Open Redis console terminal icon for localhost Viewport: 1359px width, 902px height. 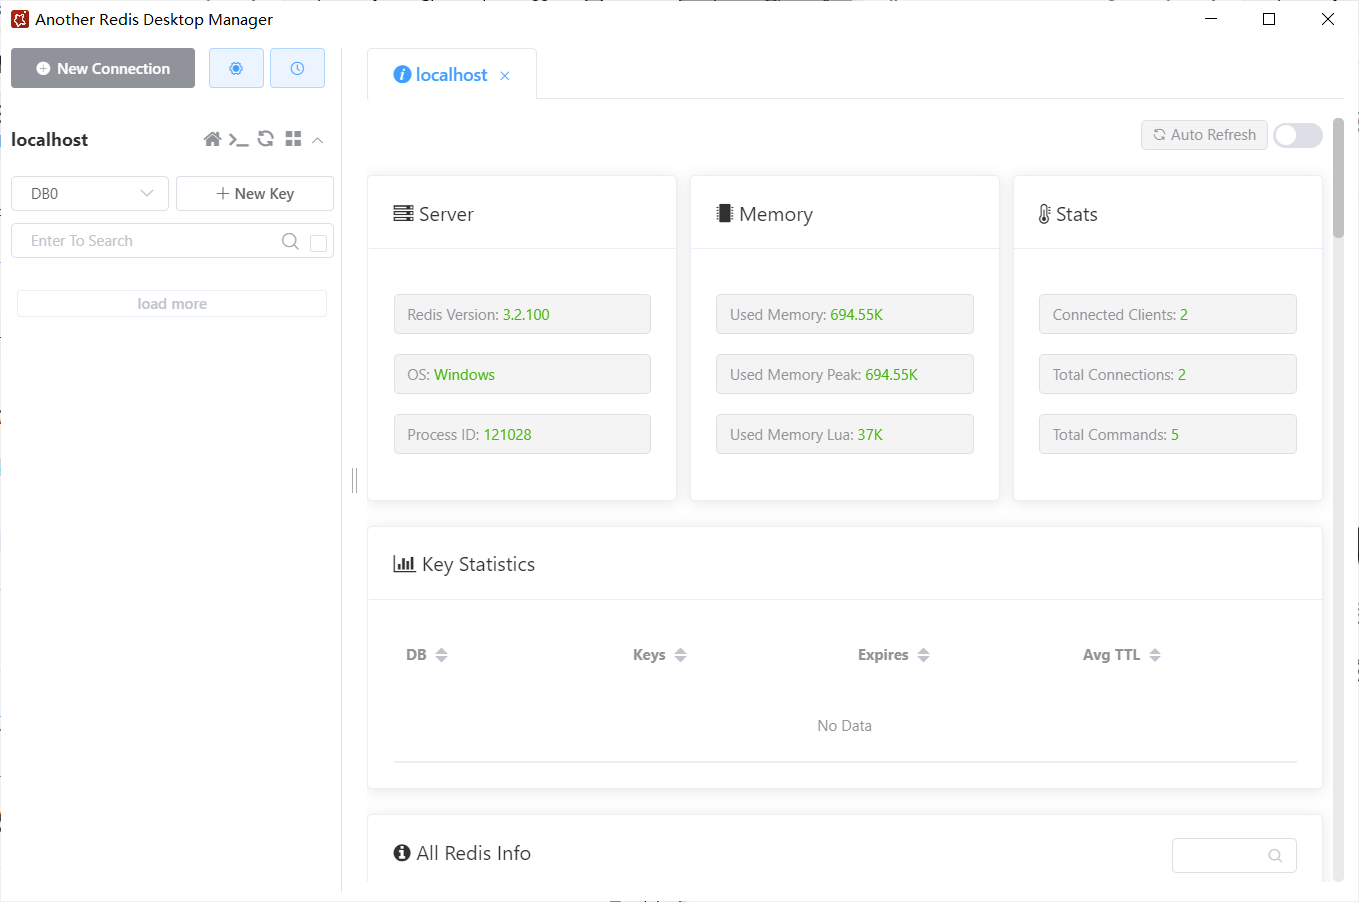(238, 140)
